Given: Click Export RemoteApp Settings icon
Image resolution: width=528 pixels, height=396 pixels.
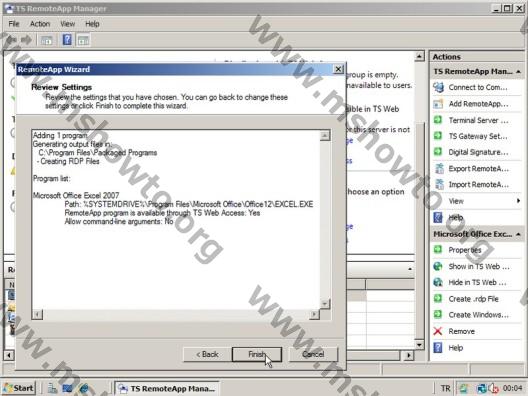Looking at the screenshot, I should pyautogui.click(x=439, y=168).
